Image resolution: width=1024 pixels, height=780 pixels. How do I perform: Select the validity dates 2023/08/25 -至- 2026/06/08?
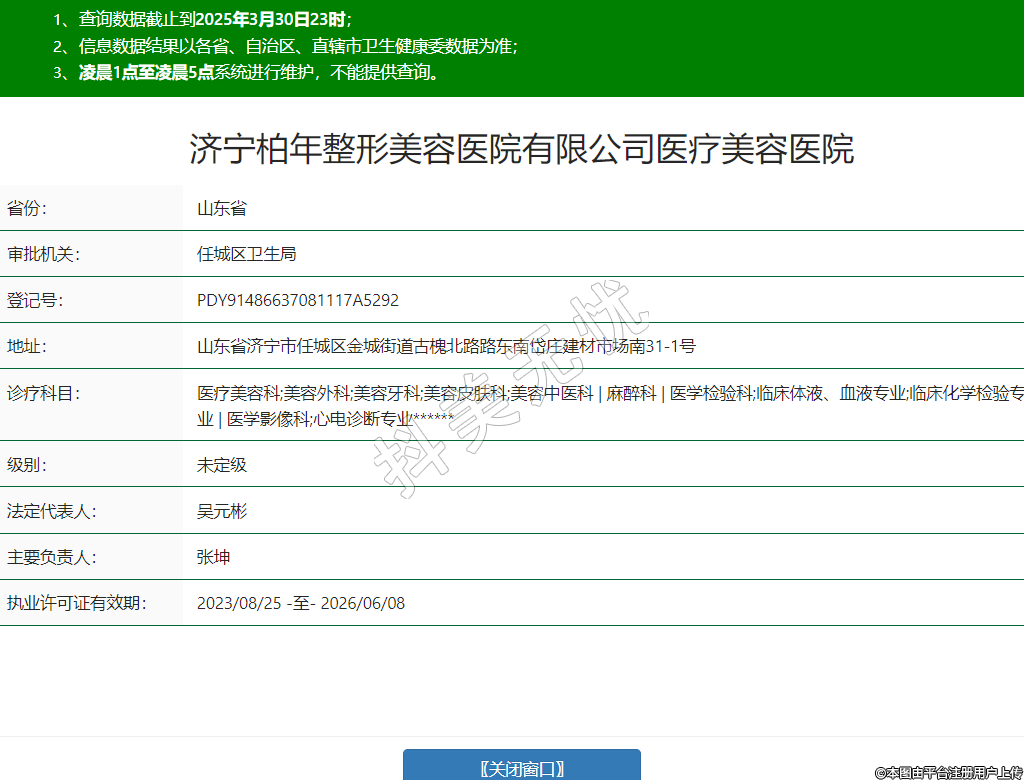coord(301,603)
